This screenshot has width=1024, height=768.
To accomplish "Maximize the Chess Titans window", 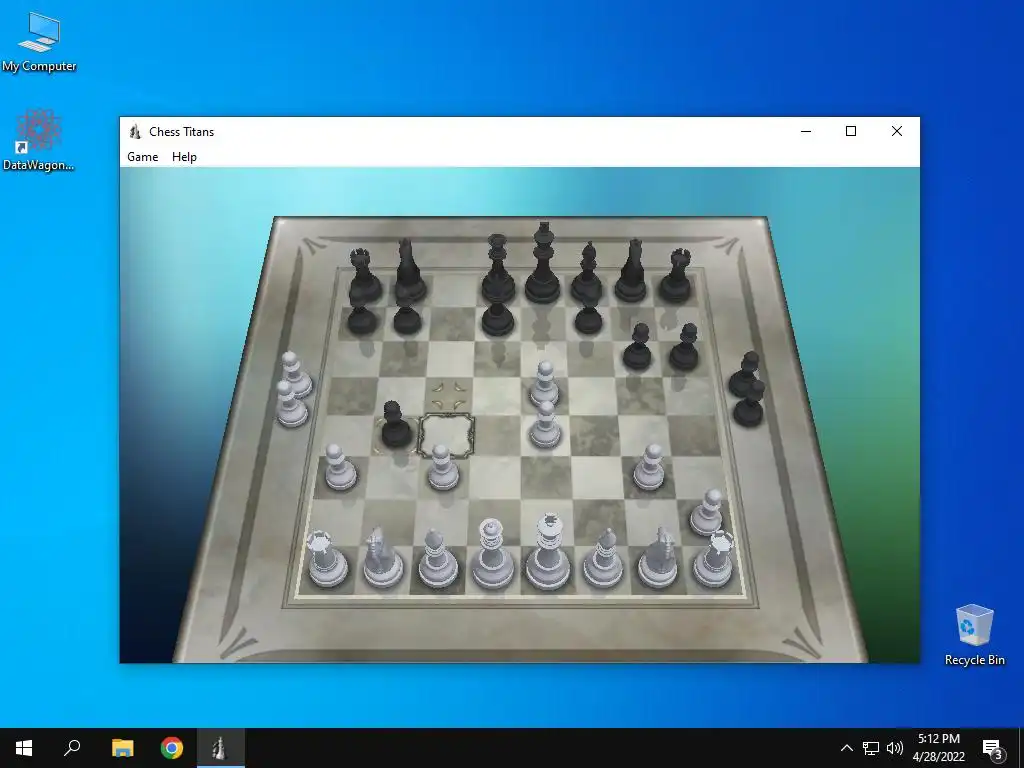I will (851, 131).
